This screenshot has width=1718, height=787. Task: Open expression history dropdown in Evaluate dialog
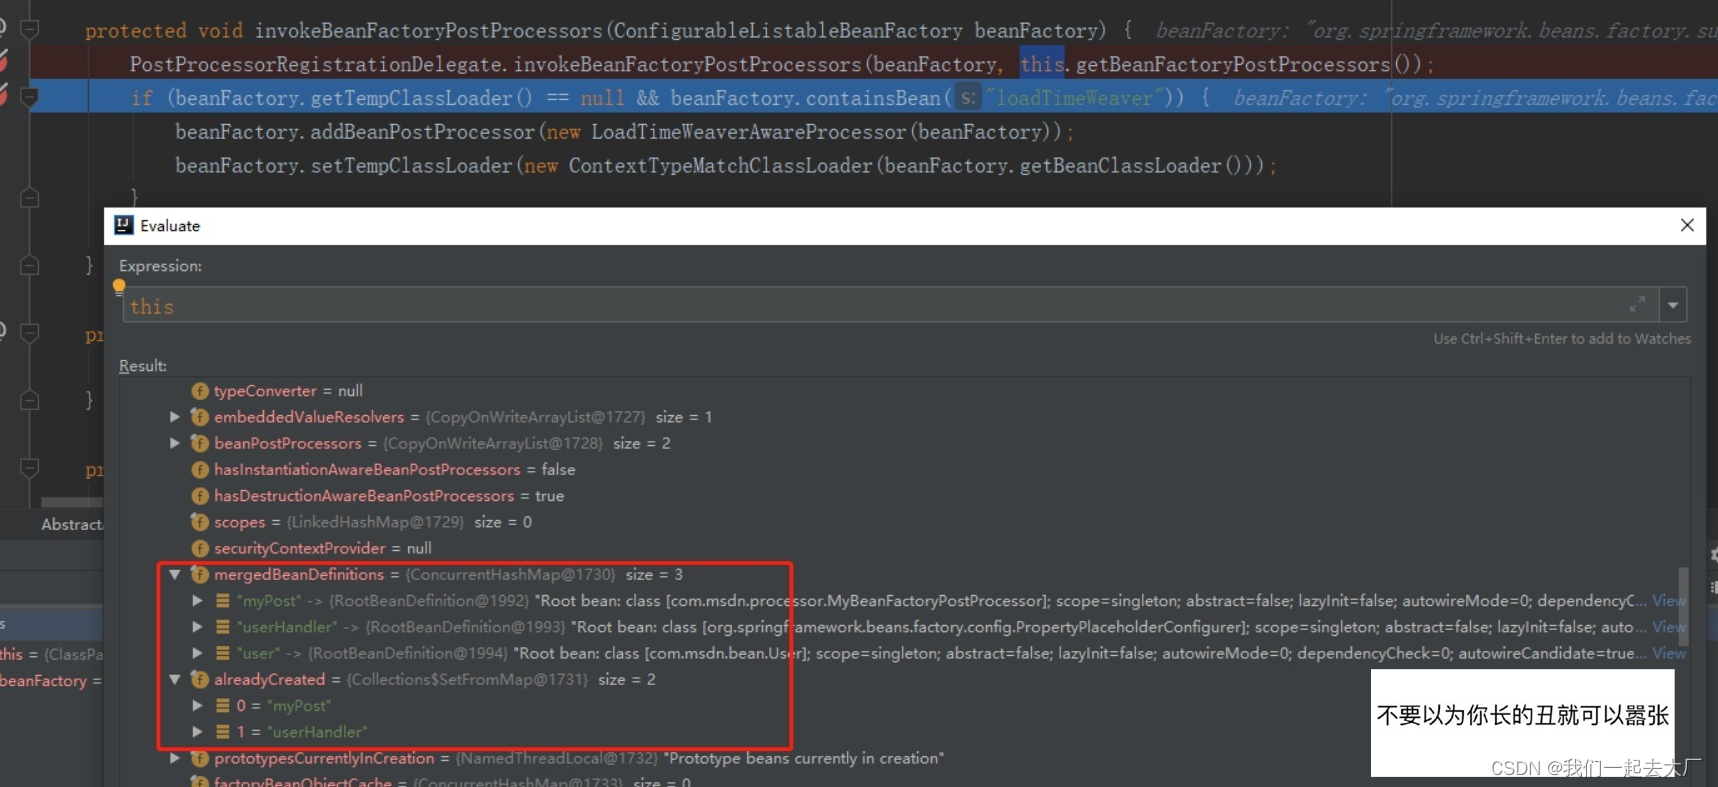coord(1673,305)
